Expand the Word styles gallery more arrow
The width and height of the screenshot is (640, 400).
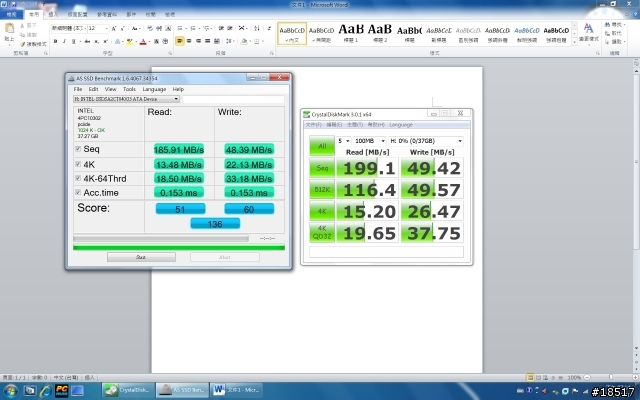point(575,42)
